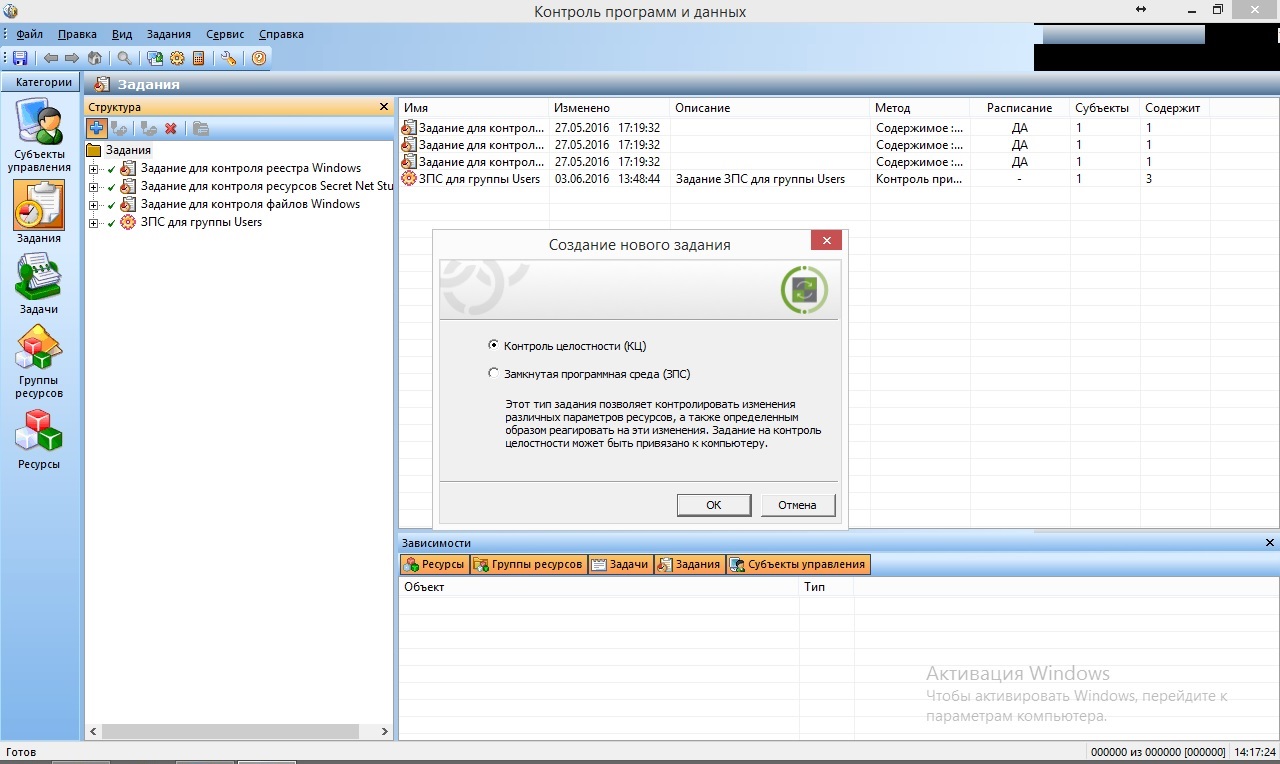Click the description cell Задание ЗПС для группы Users
Screen dimensions: 1280x764
pyautogui.click(x=760, y=179)
